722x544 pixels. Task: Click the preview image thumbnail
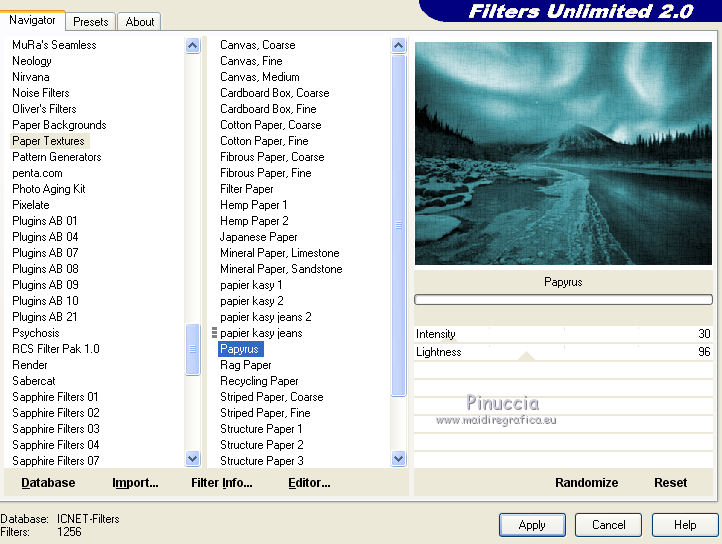pyautogui.click(x=563, y=153)
